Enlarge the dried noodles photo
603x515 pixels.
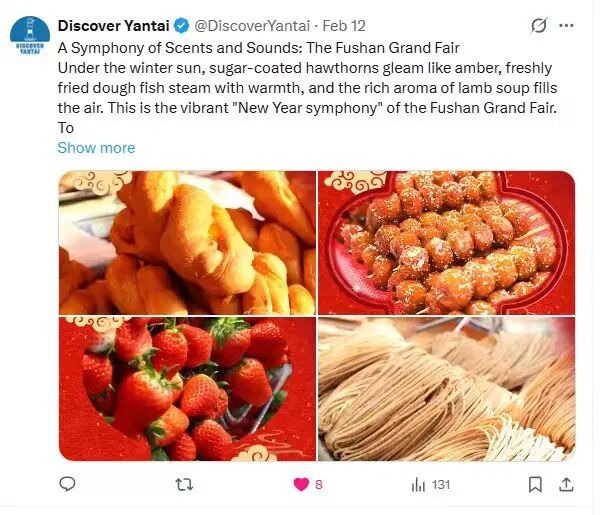pos(447,389)
